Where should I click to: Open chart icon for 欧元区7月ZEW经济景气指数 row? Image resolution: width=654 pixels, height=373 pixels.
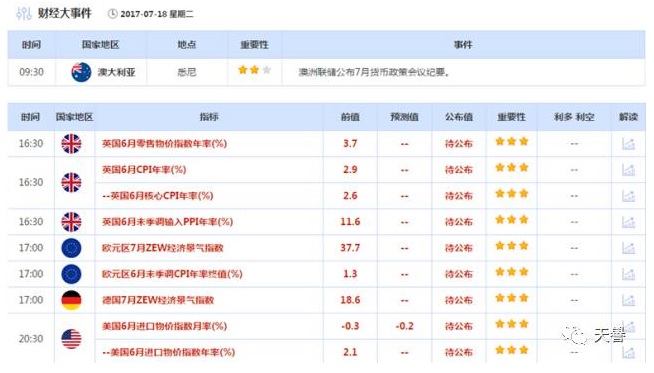628,248
